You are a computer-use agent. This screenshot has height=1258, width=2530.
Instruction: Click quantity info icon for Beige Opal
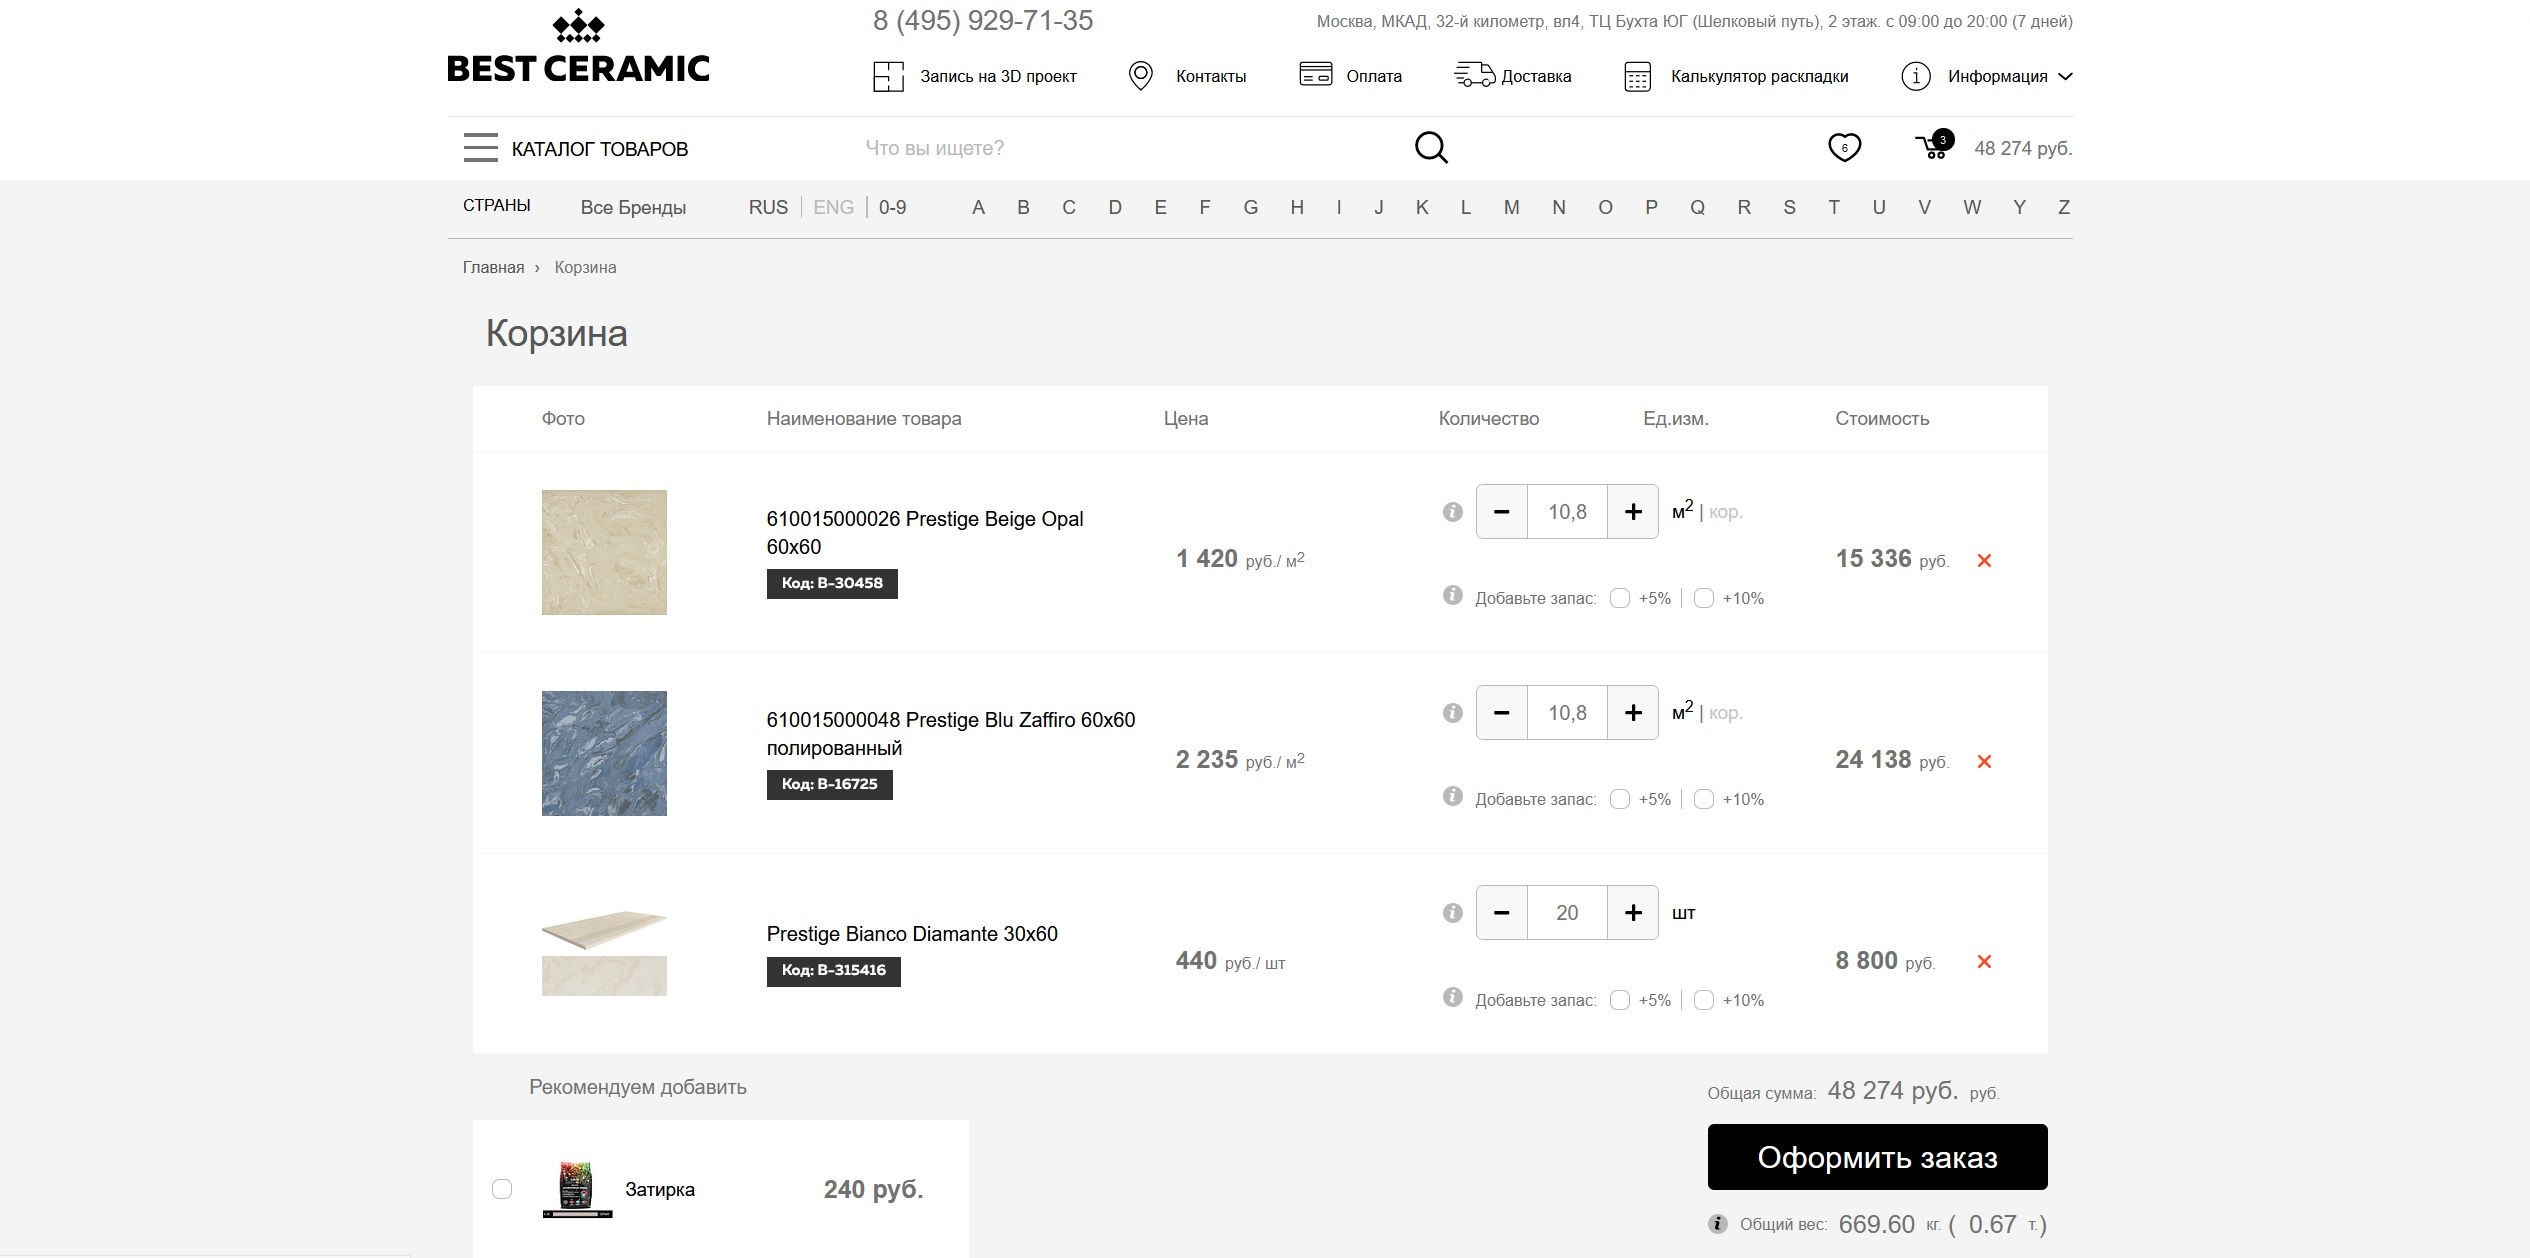(1453, 512)
